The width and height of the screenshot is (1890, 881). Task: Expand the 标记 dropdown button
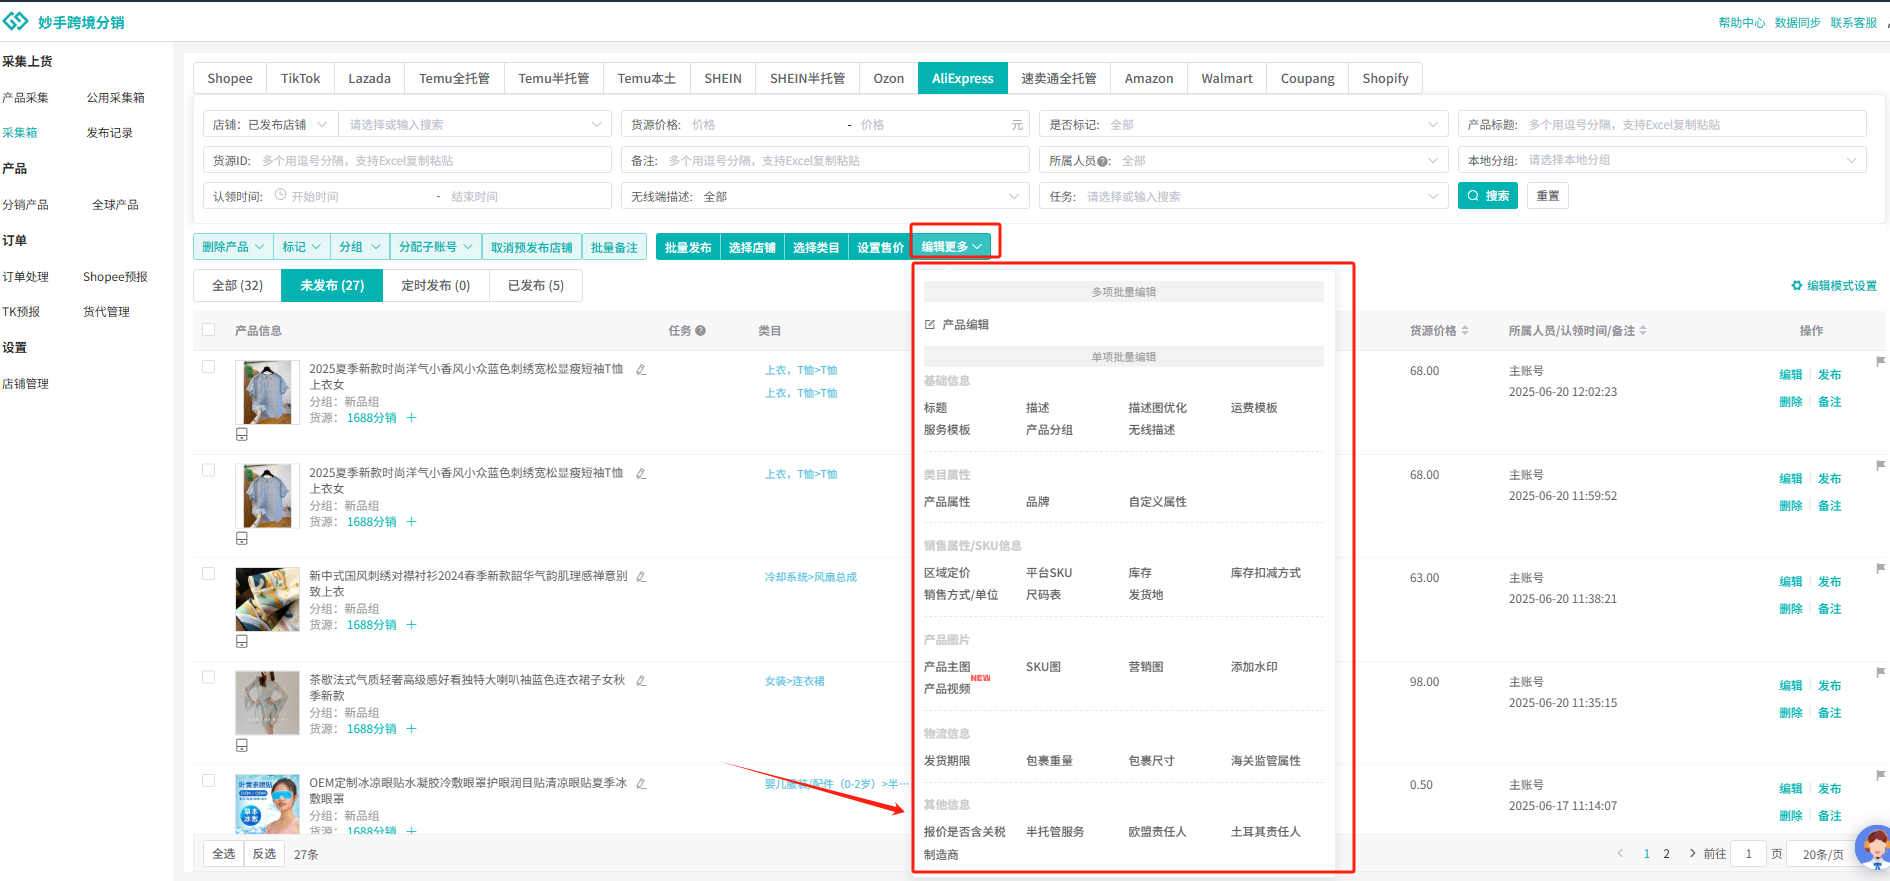tap(301, 247)
